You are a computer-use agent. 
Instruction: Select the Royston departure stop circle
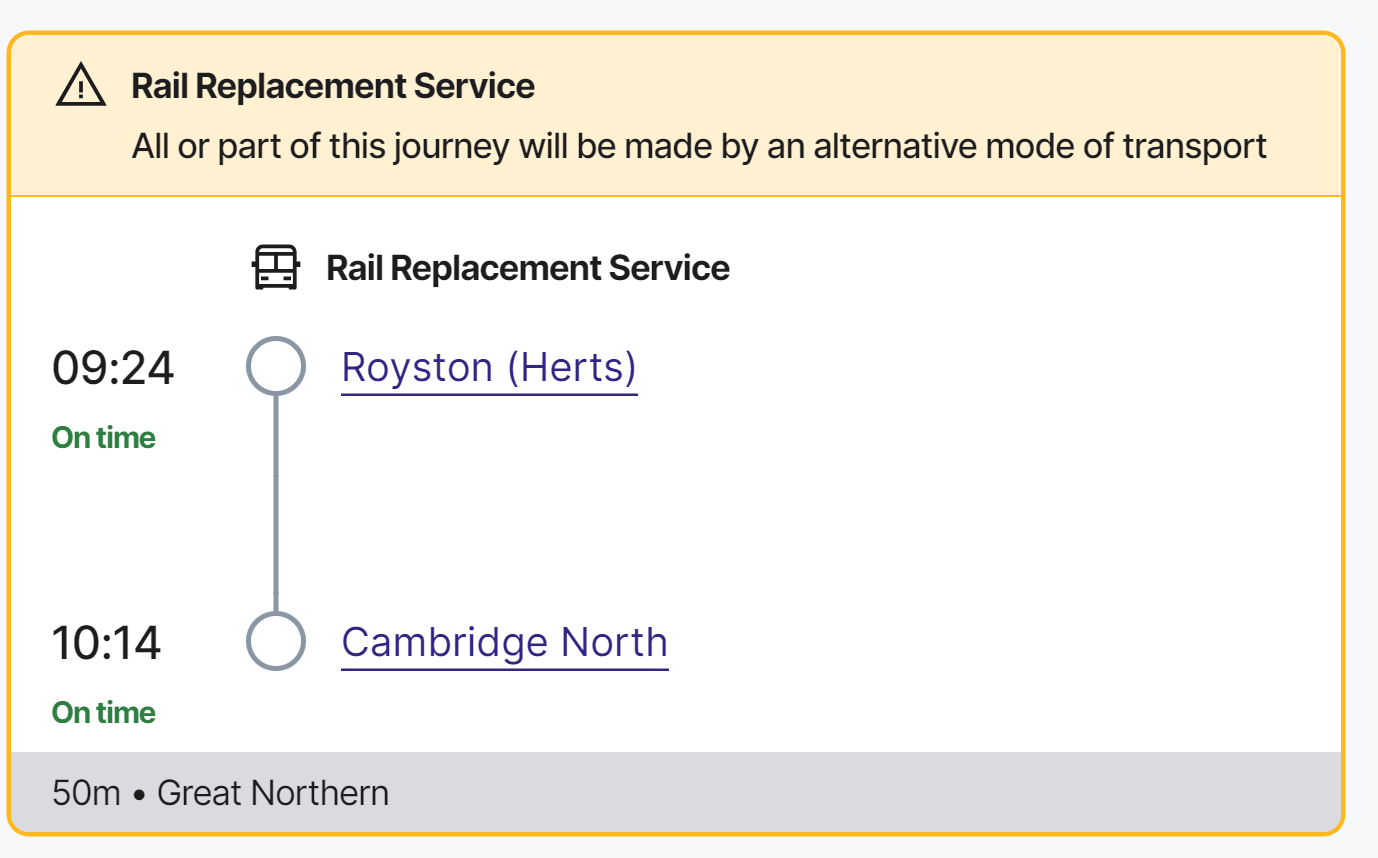click(275, 366)
